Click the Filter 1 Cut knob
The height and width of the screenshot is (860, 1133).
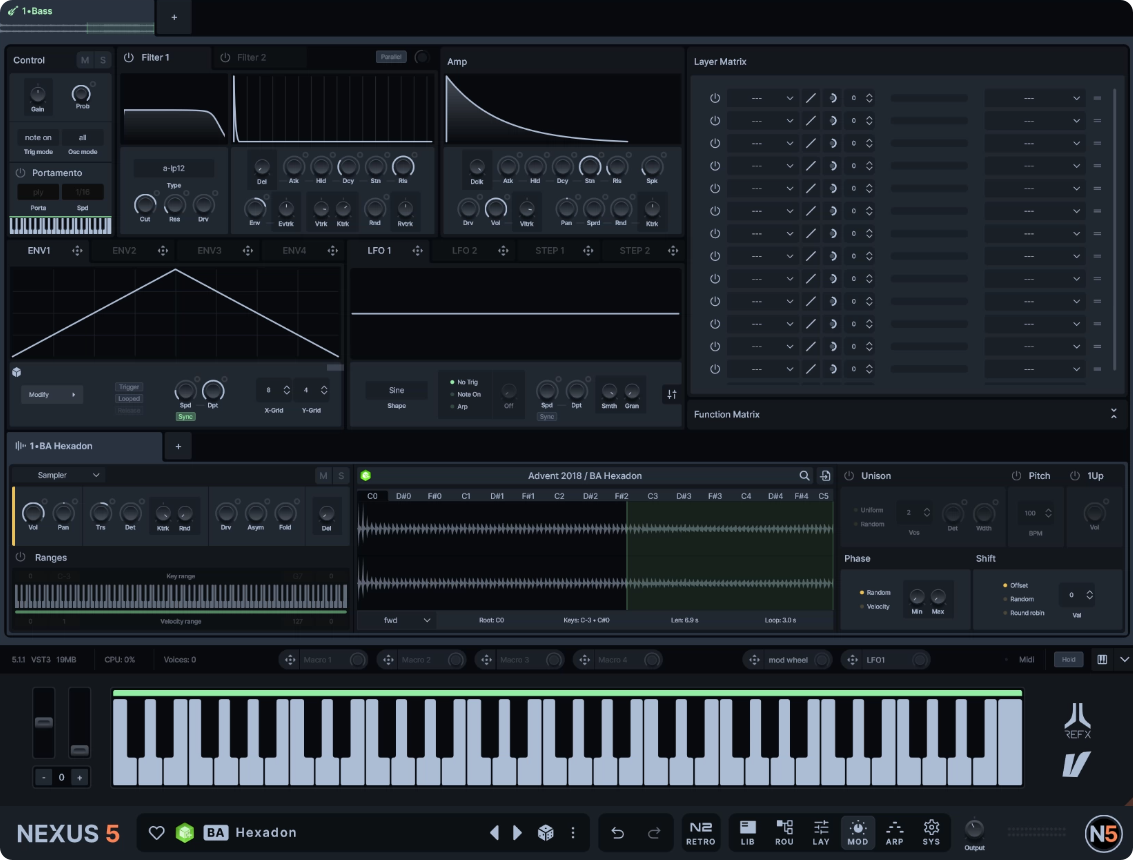click(145, 205)
